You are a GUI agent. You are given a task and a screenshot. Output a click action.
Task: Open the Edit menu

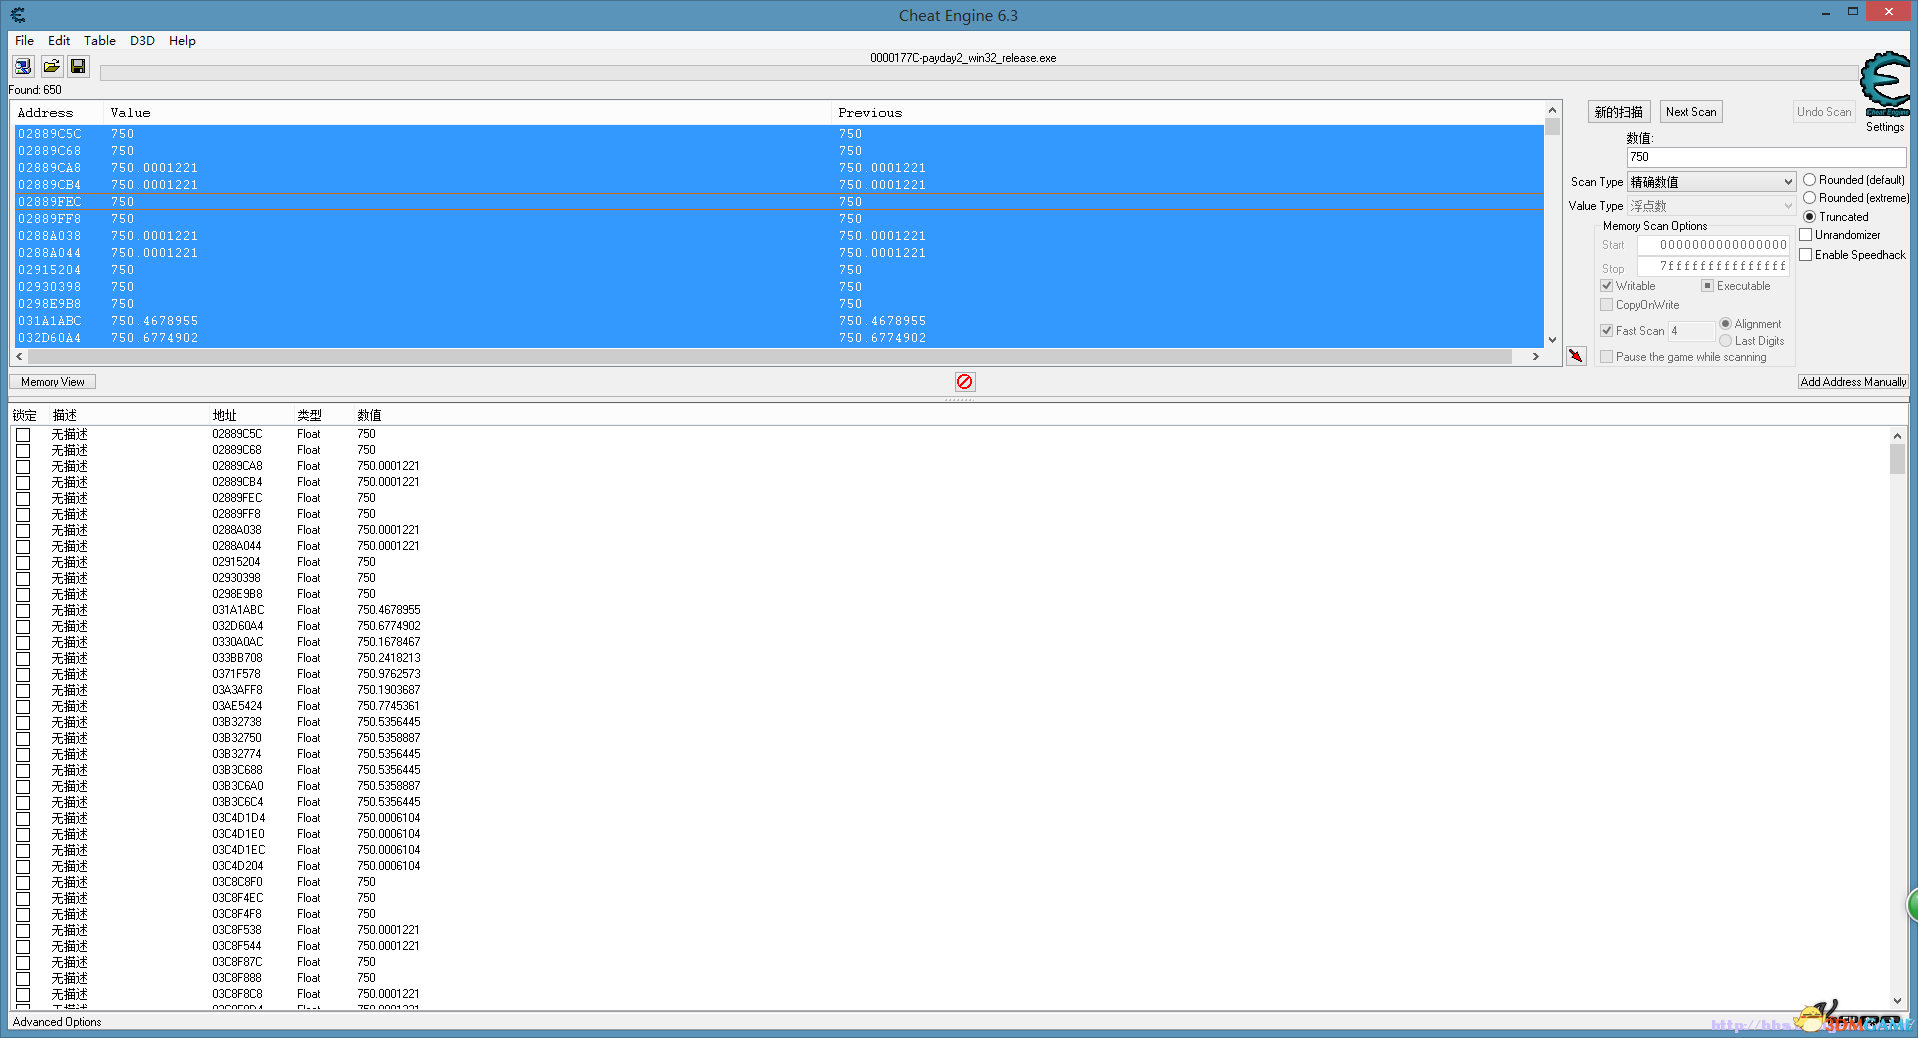point(59,41)
